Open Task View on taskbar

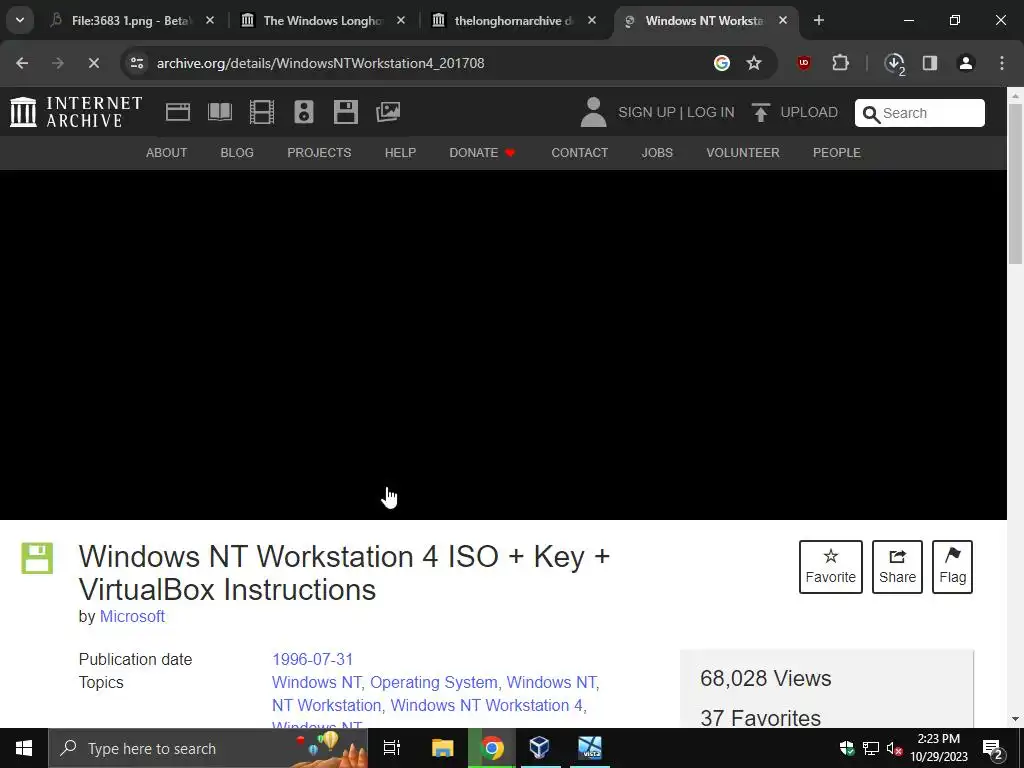click(x=392, y=748)
